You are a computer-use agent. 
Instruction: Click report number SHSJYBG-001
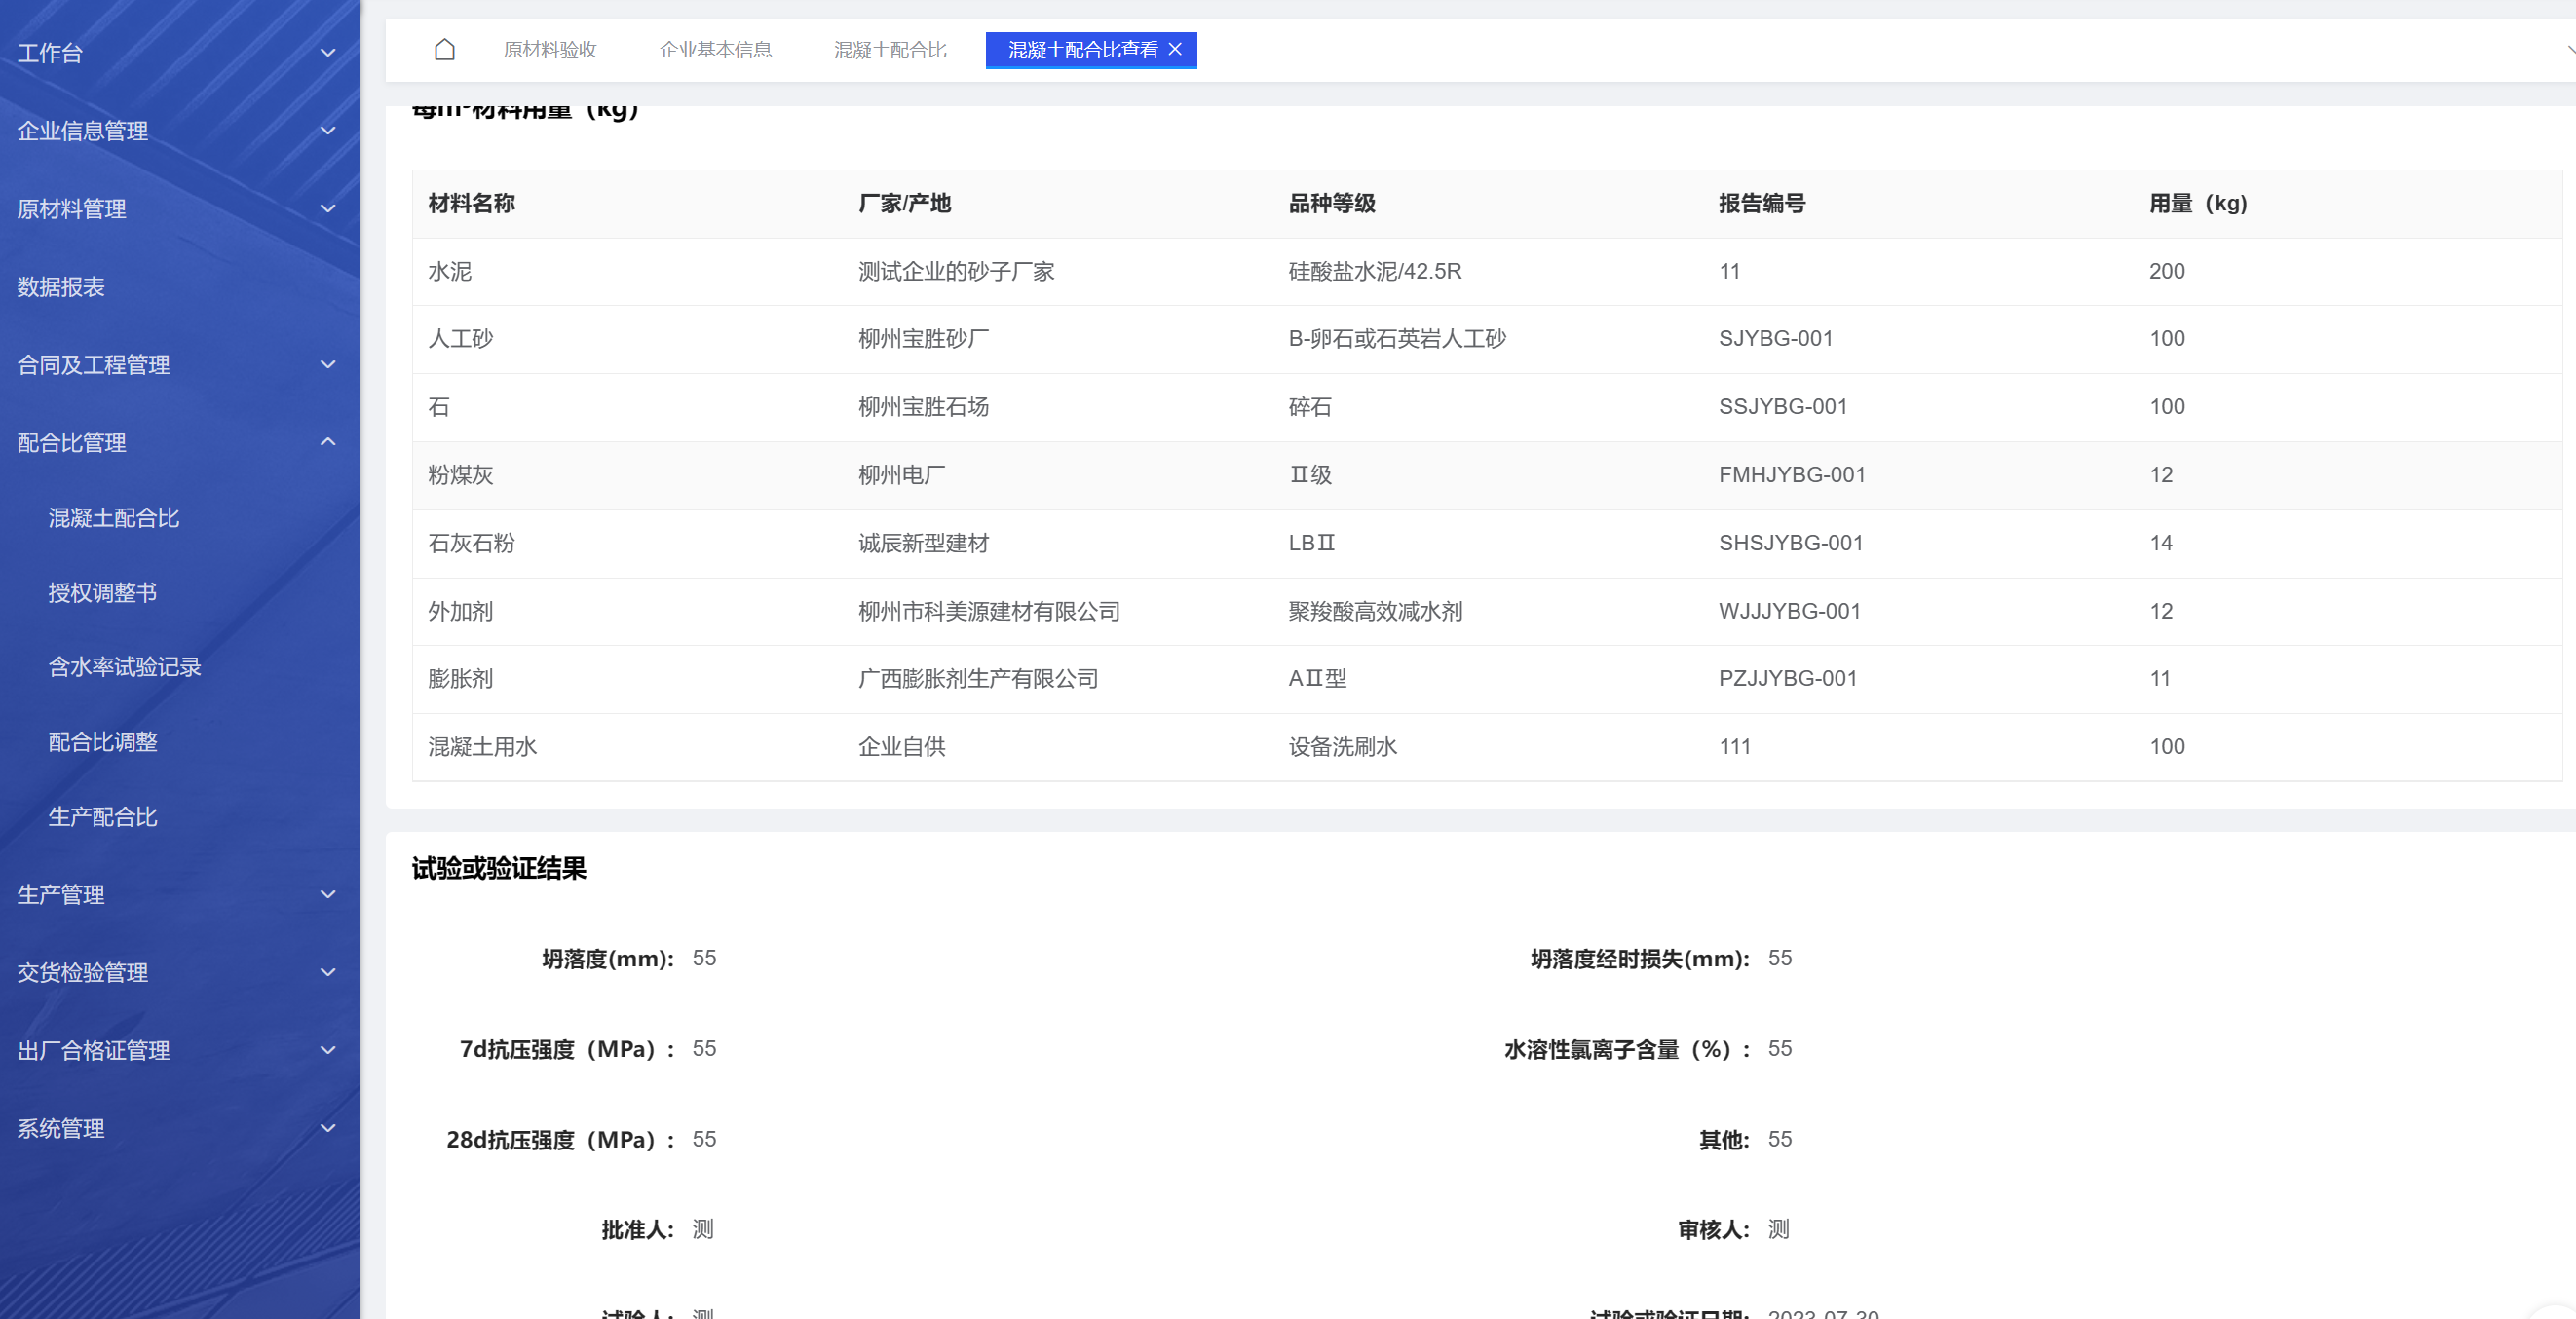[x=1791, y=543]
